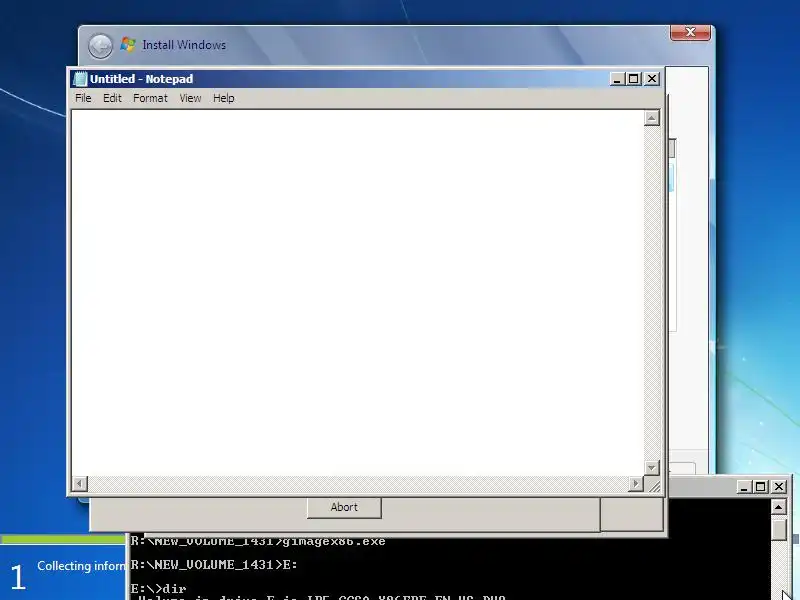Screen dimensions: 800x600
Task: Click inside the Notepad text area
Action: point(357,292)
